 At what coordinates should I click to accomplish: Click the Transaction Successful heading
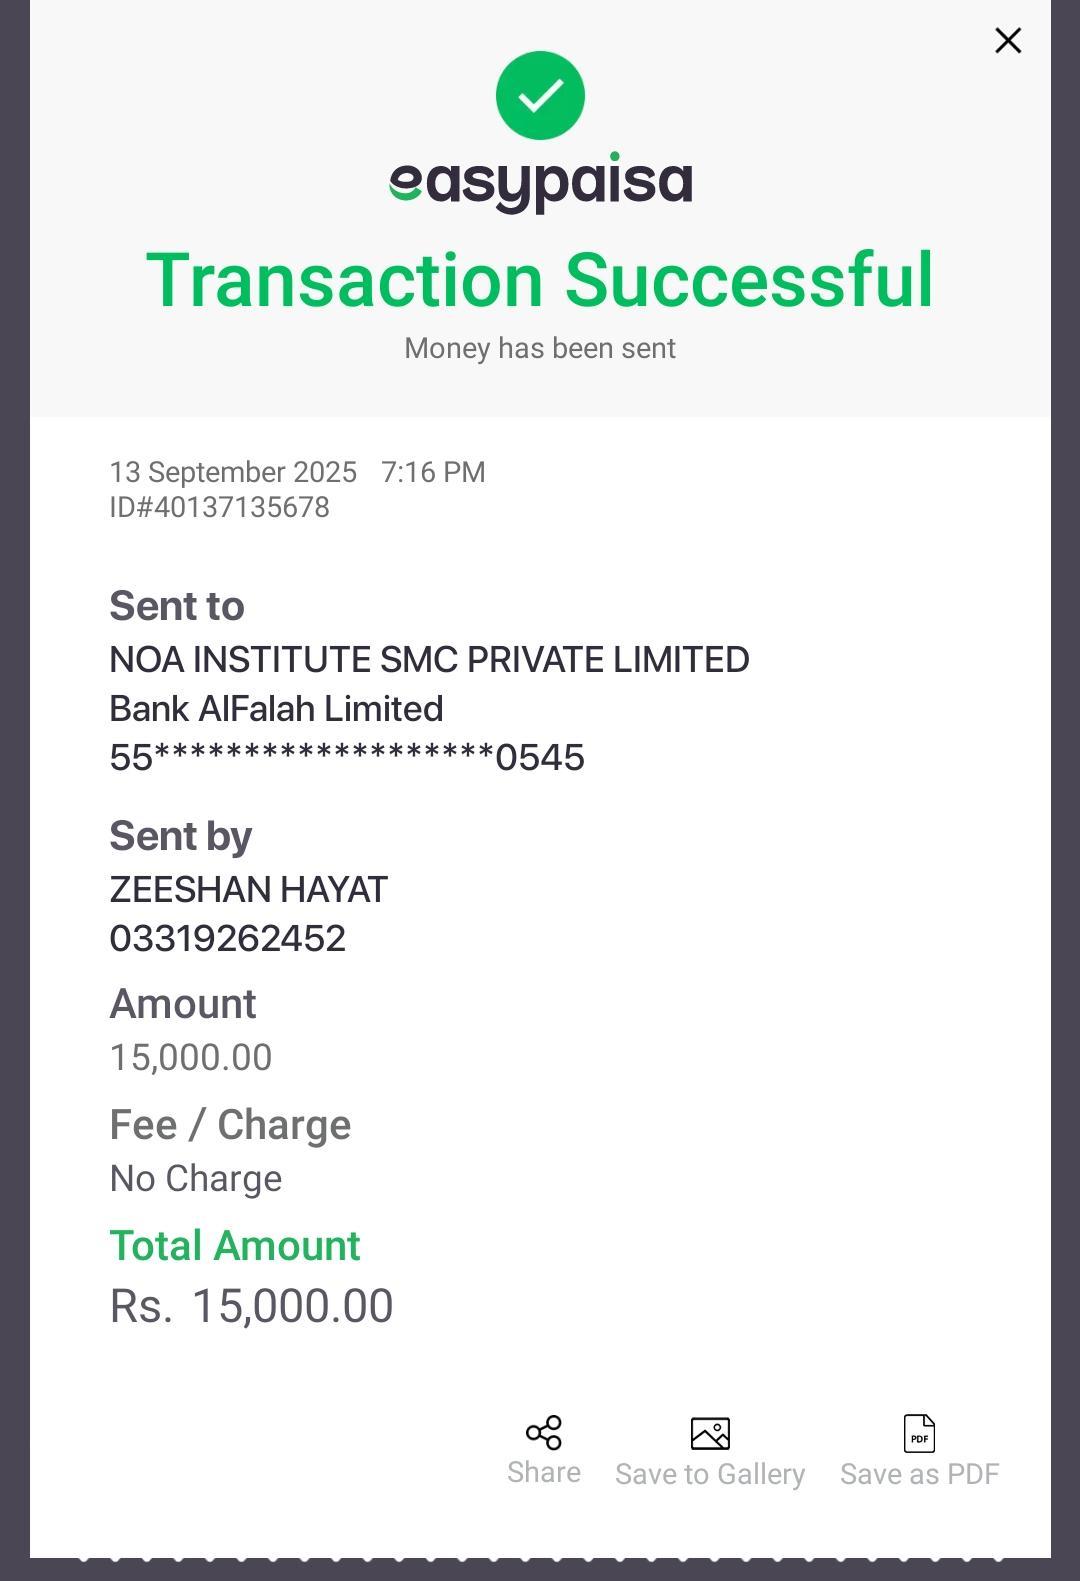tap(540, 280)
